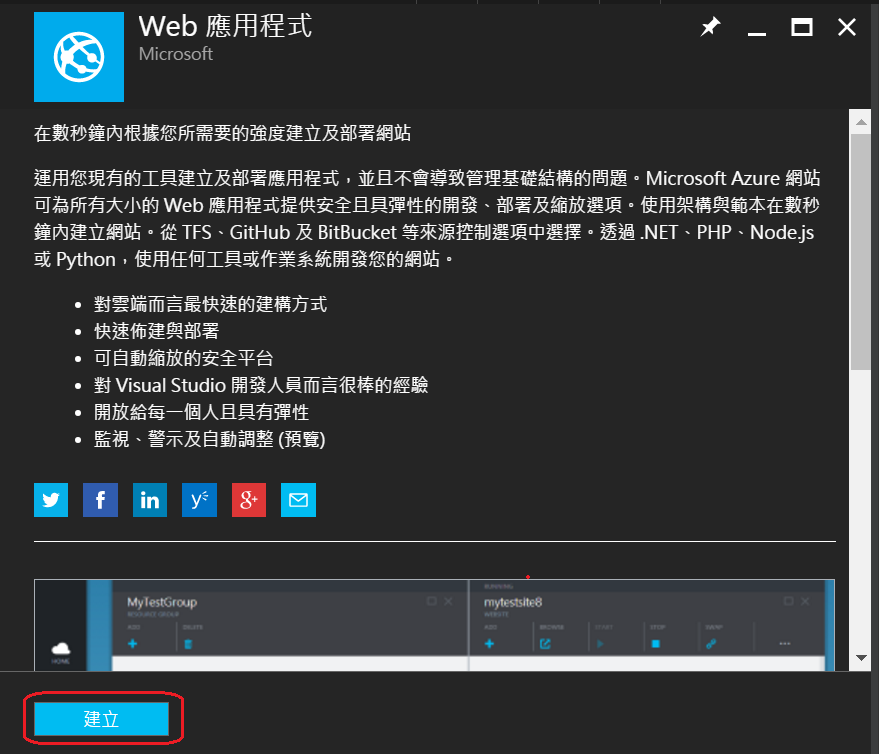
Task: Click the 建立 (Create) button
Action: [101, 719]
